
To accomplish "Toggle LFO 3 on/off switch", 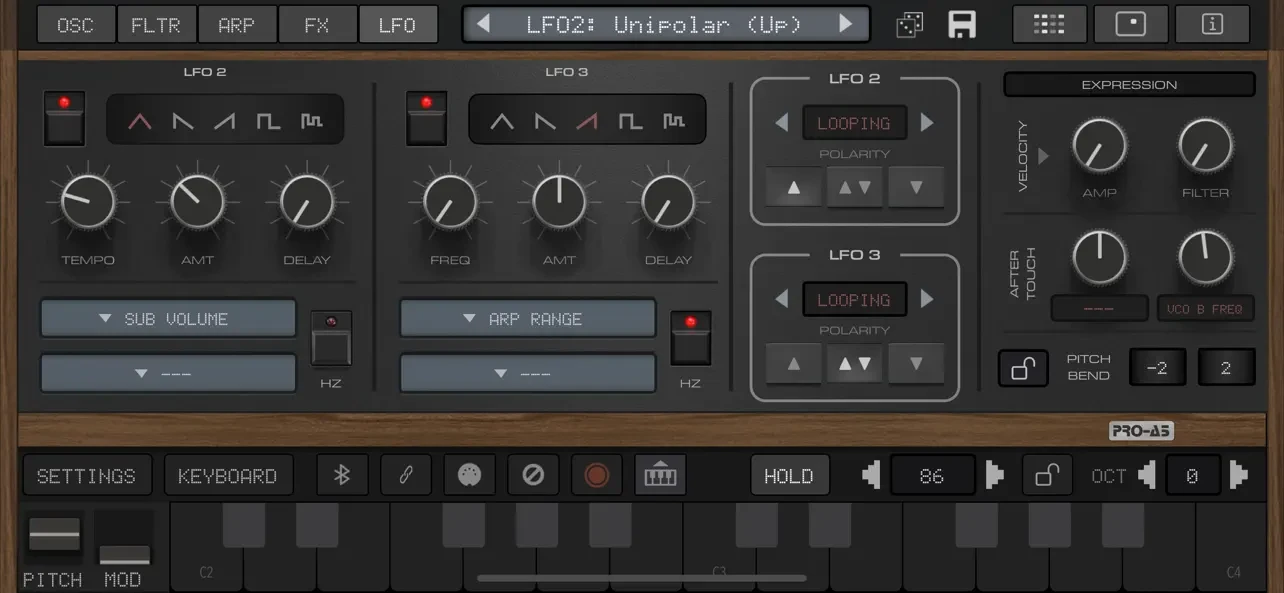I will (426, 117).
